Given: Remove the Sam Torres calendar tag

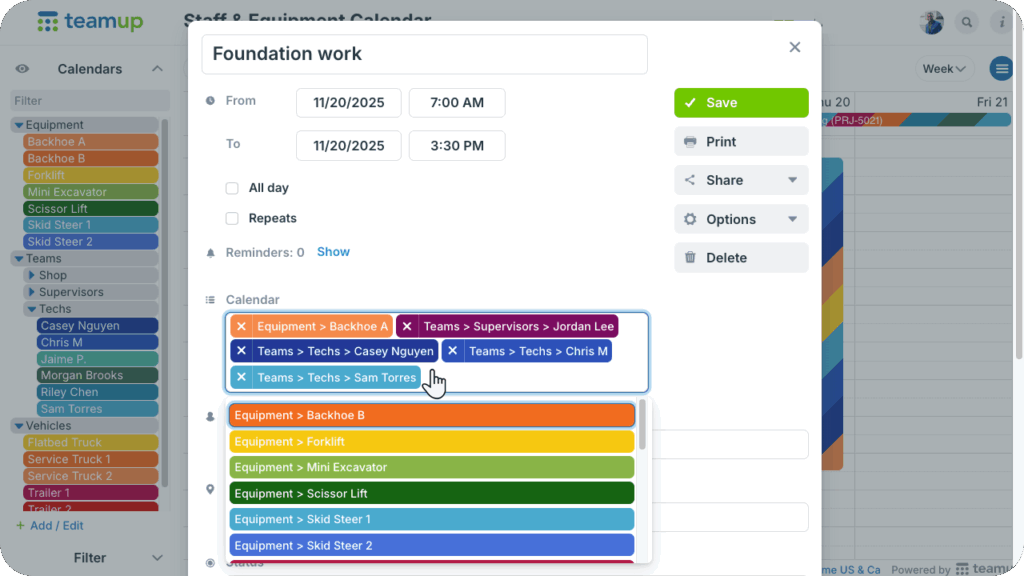Looking at the screenshot, I should coord(241,377).
